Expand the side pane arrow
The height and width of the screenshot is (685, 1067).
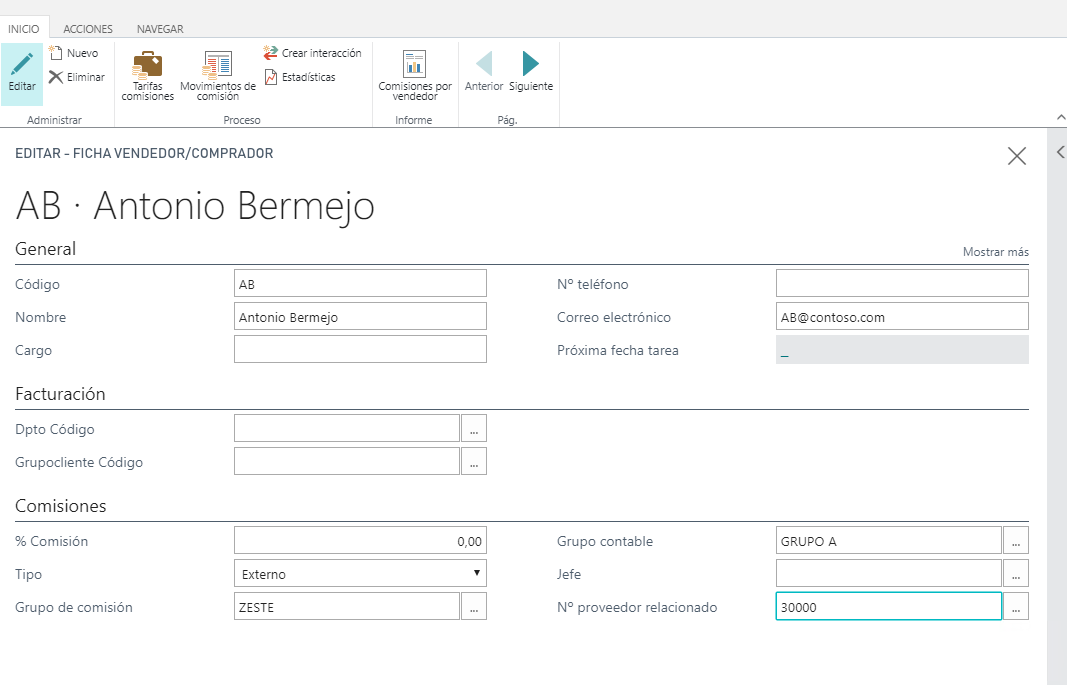tap(1060, 152)
